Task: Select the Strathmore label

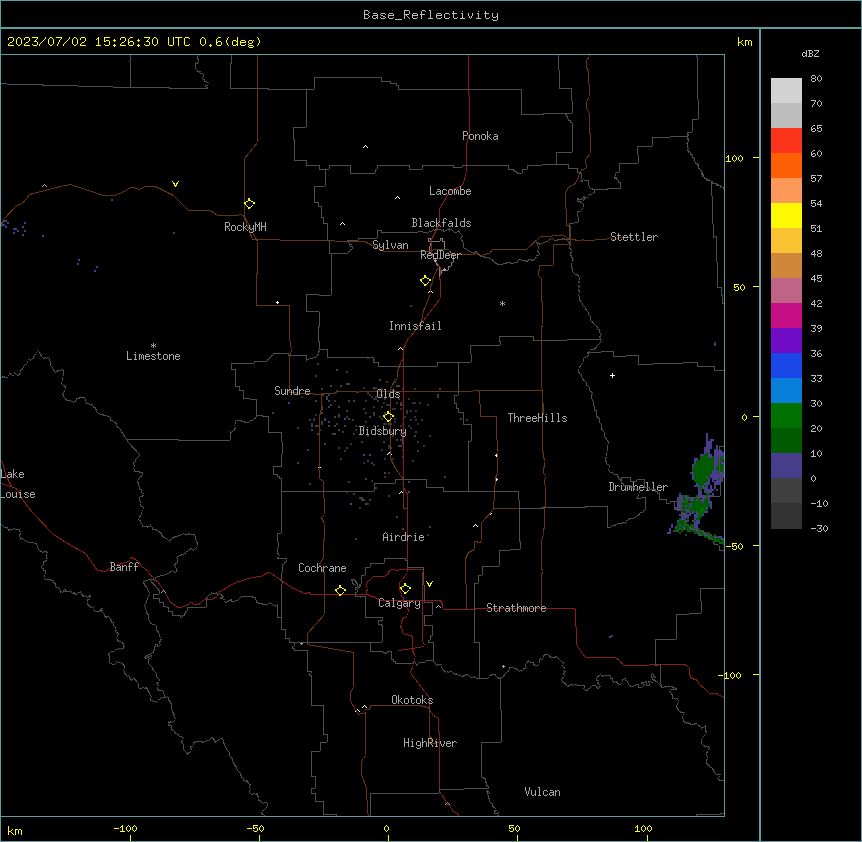Action: click(x=516, y=608)
